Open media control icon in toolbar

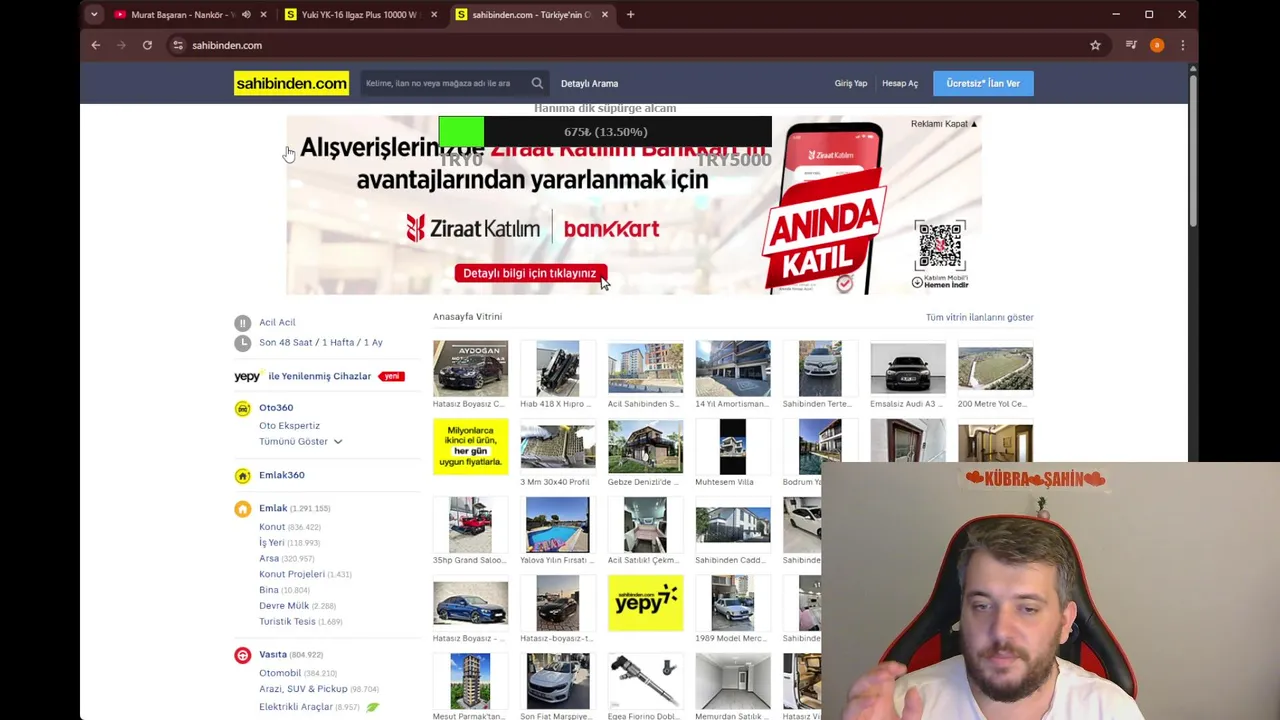click(x=1131, y=45)
